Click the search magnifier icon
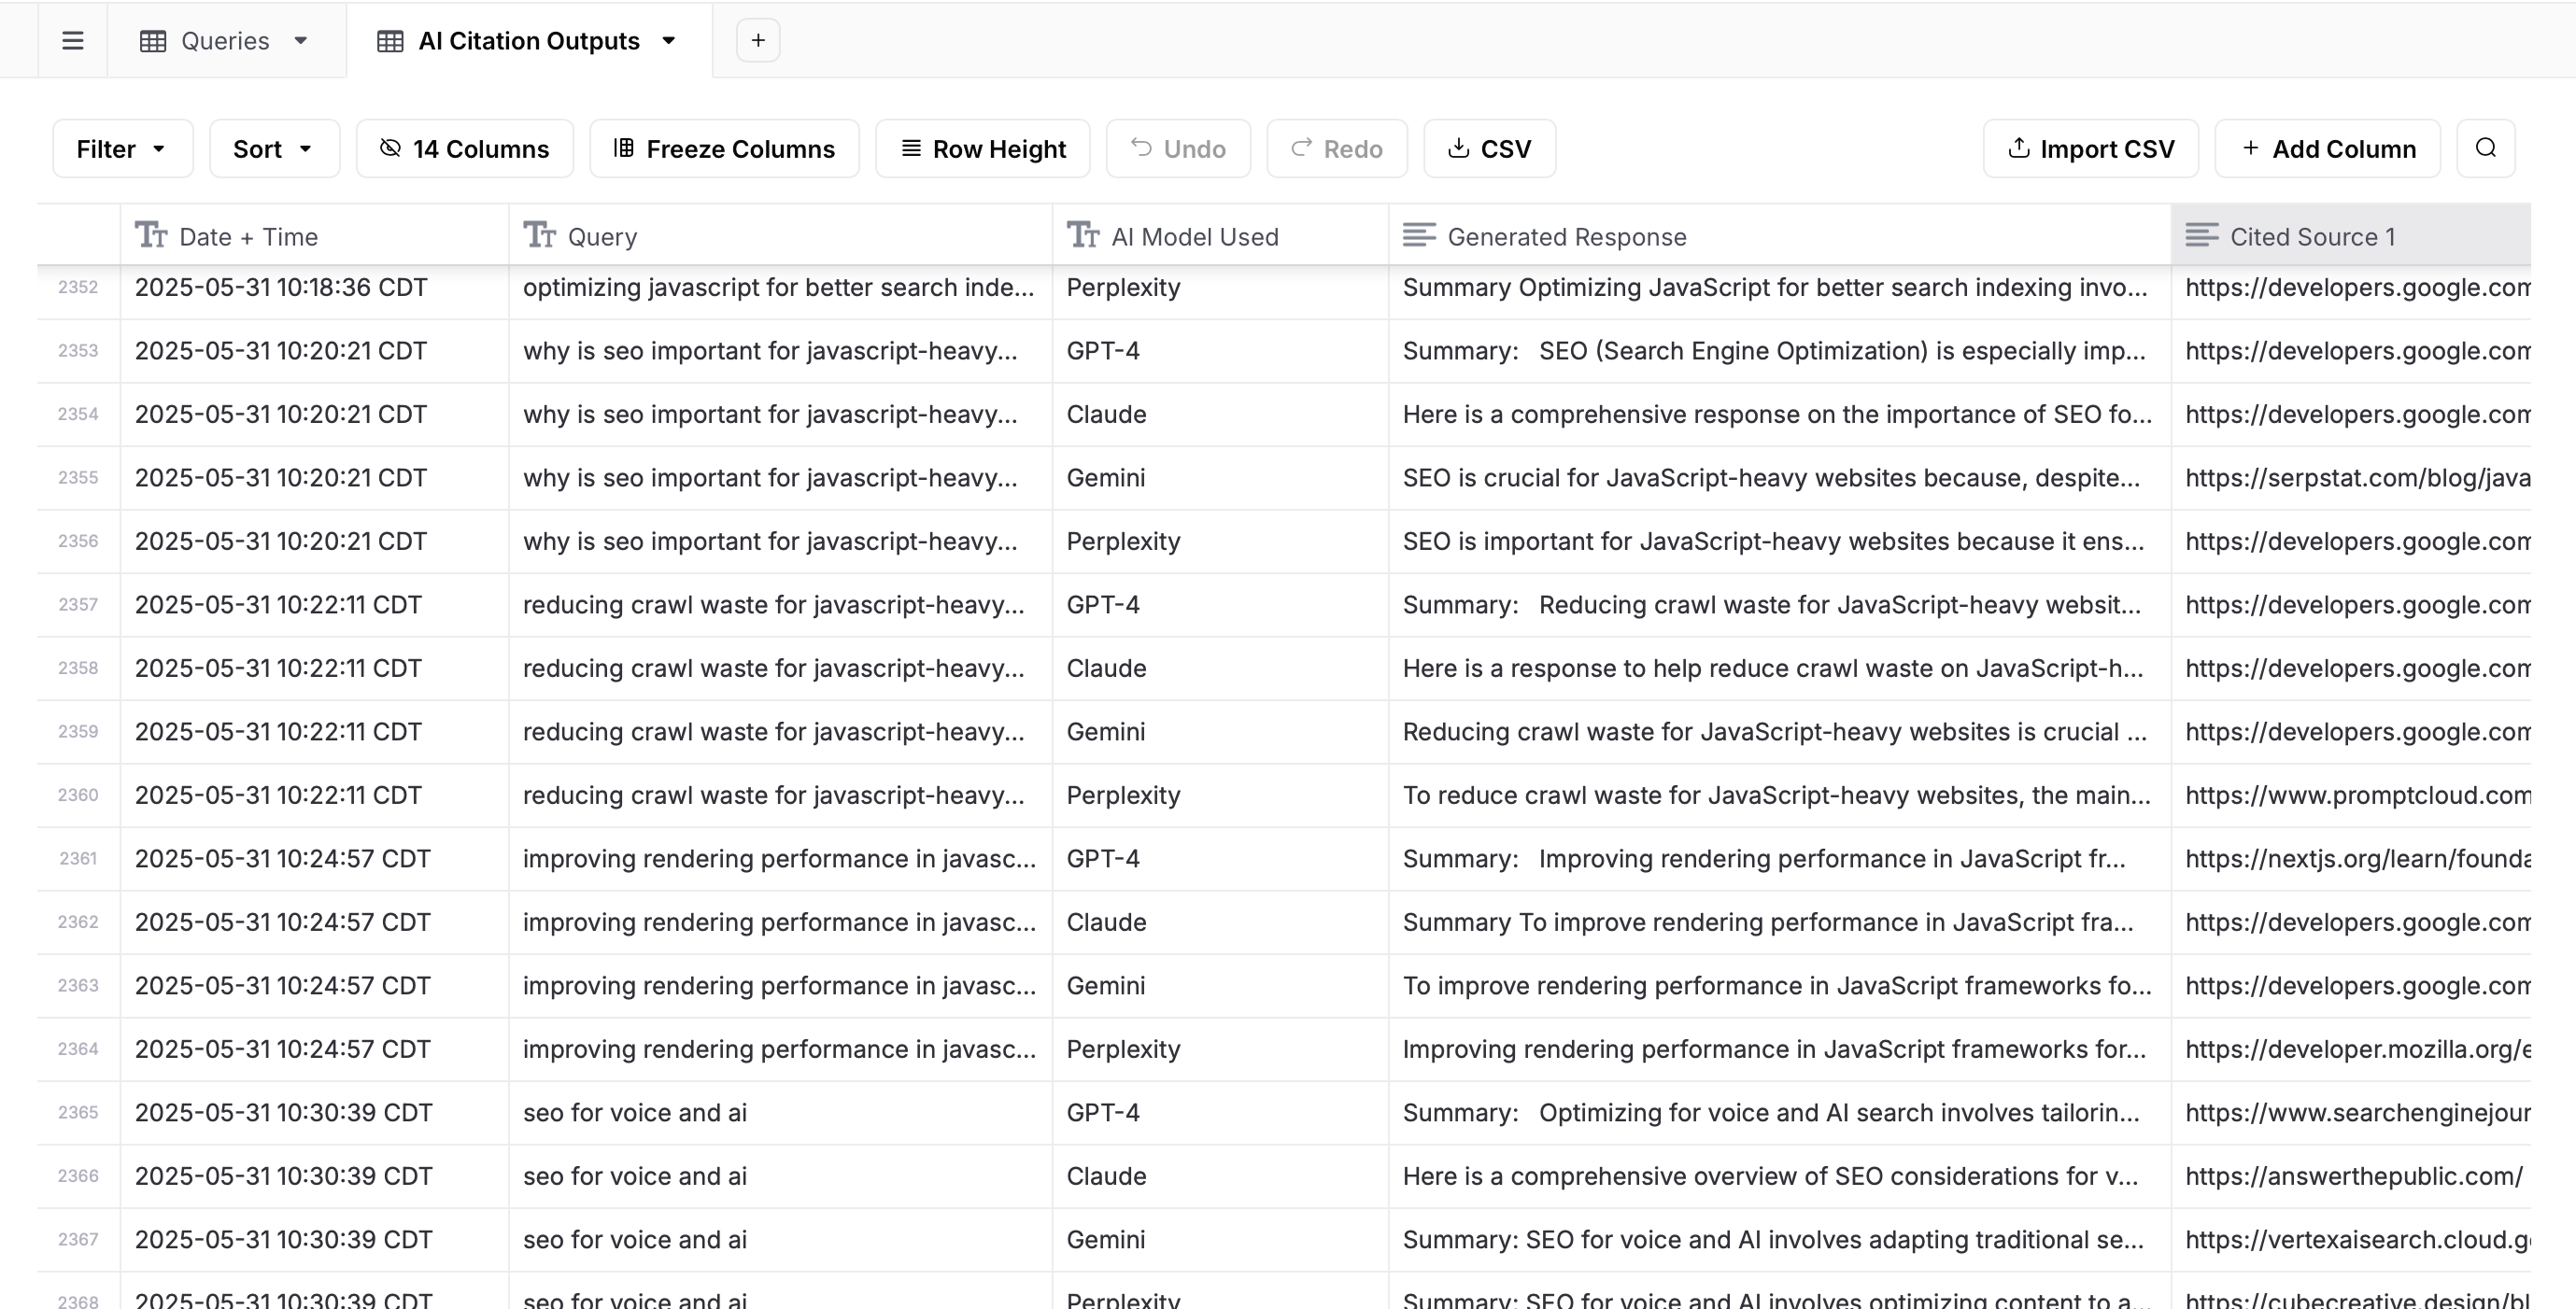Viewport: 2576px width, 1309px height. 2485,149
